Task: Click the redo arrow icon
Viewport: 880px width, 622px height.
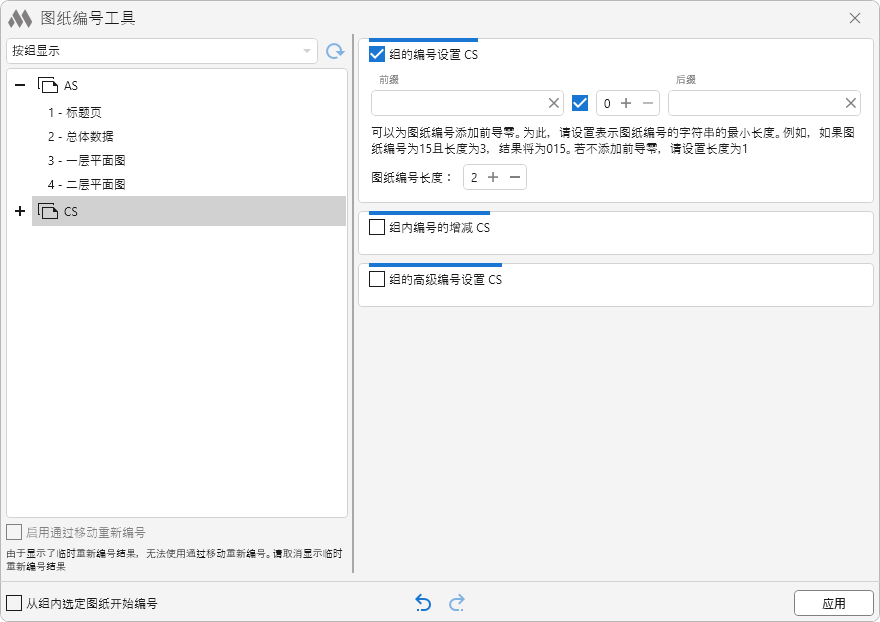Action: point(457,603)
